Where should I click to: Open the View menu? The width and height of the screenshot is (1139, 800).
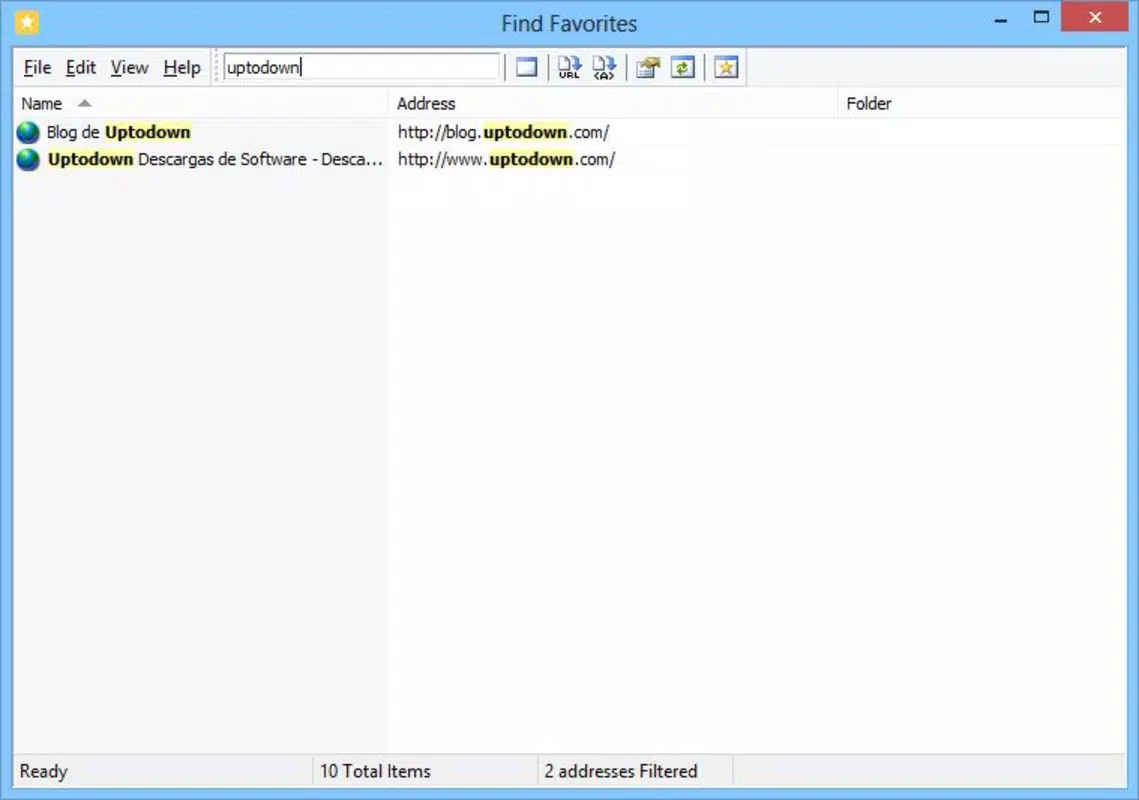[x=129, y=68]
